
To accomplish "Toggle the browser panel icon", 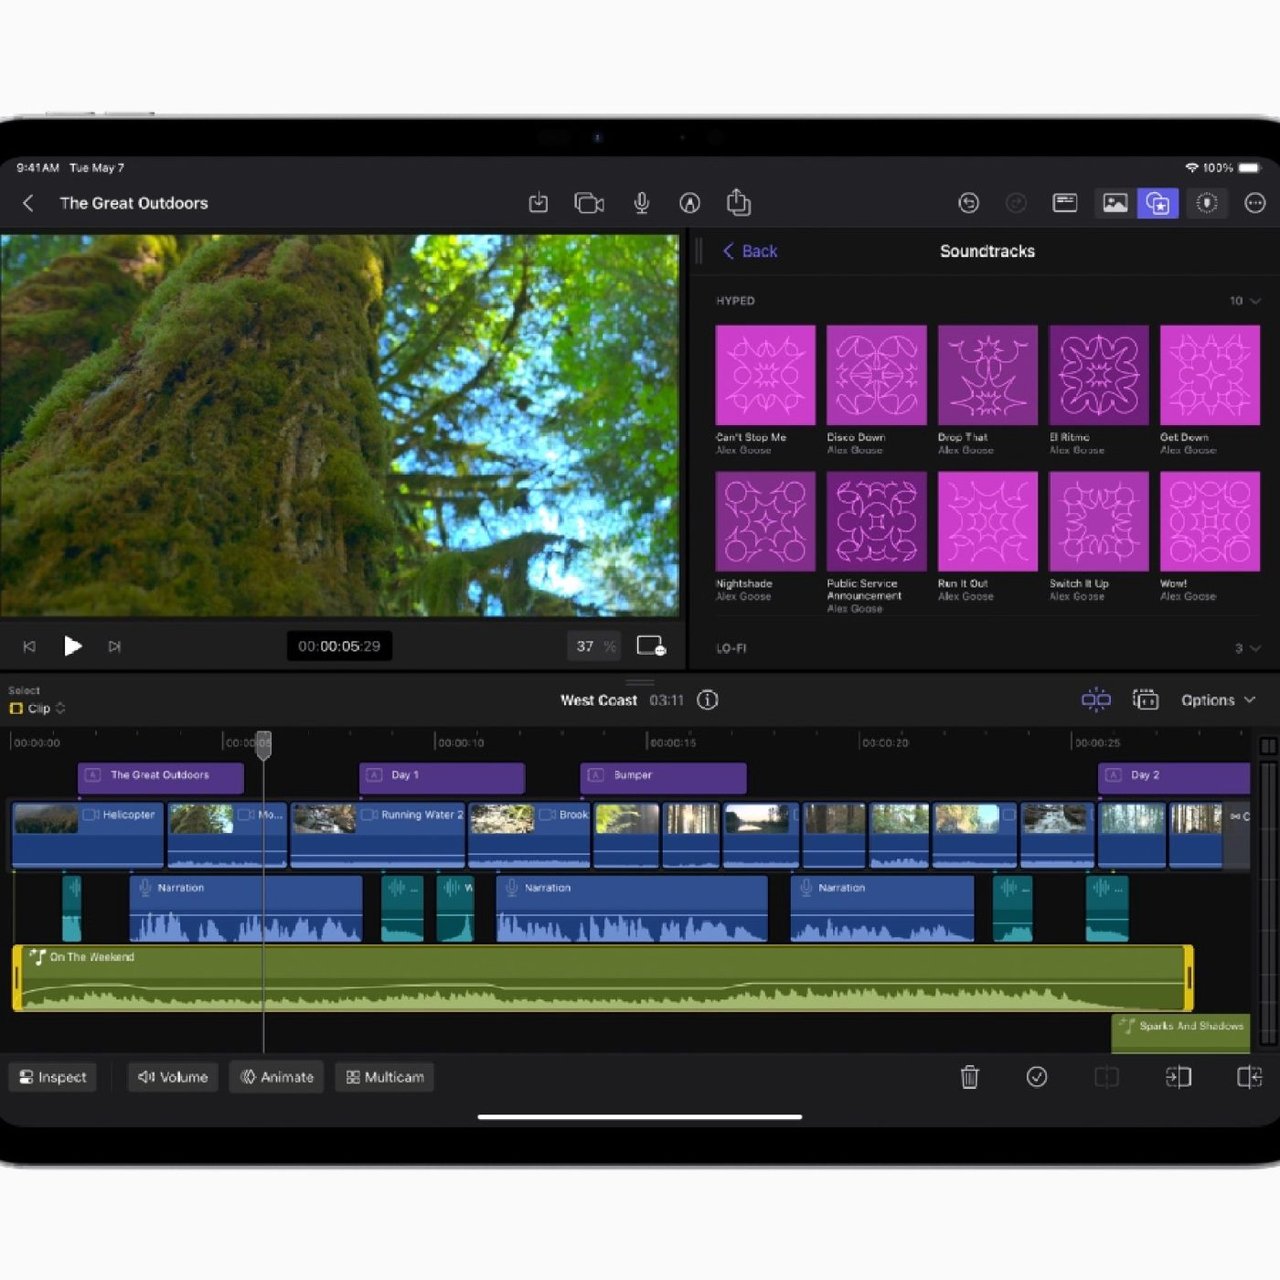I will point(1065,203).
